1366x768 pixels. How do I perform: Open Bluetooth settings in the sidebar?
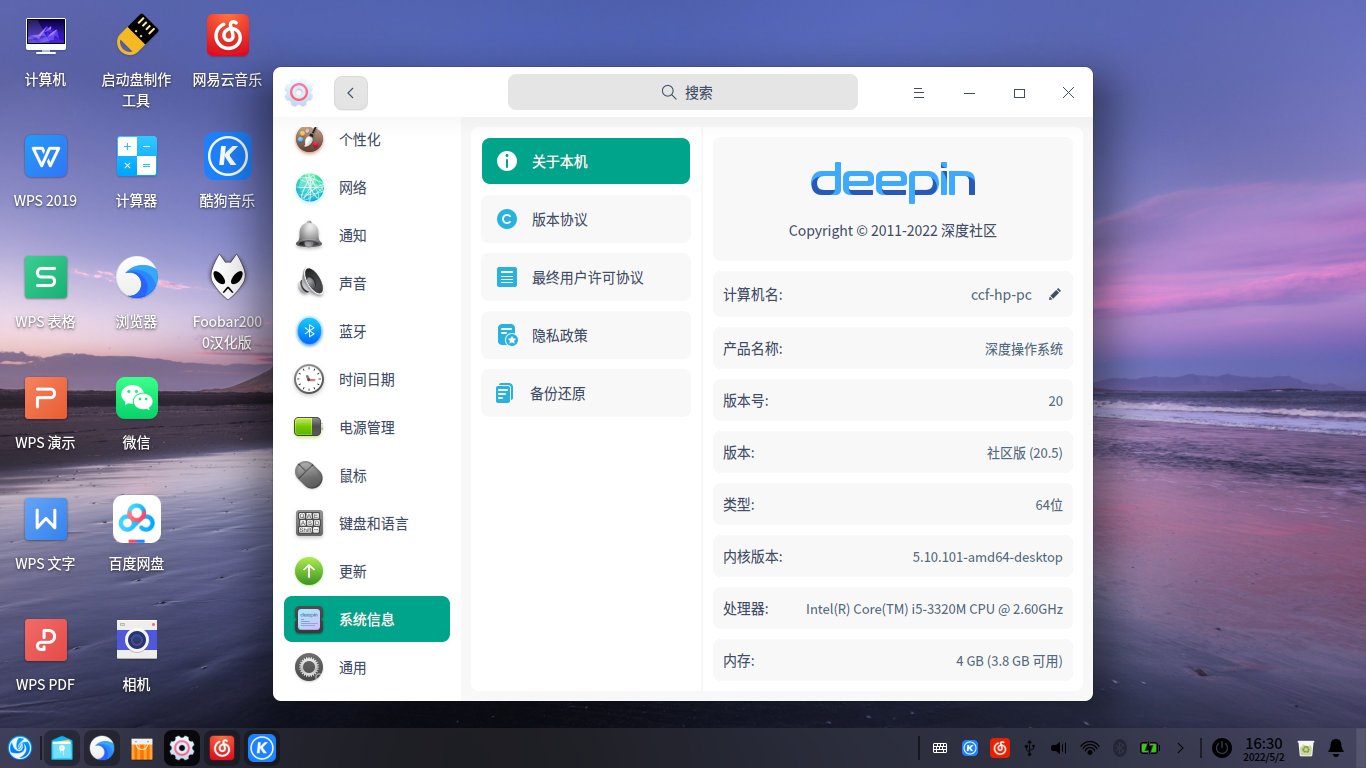[x=354, y=331]
